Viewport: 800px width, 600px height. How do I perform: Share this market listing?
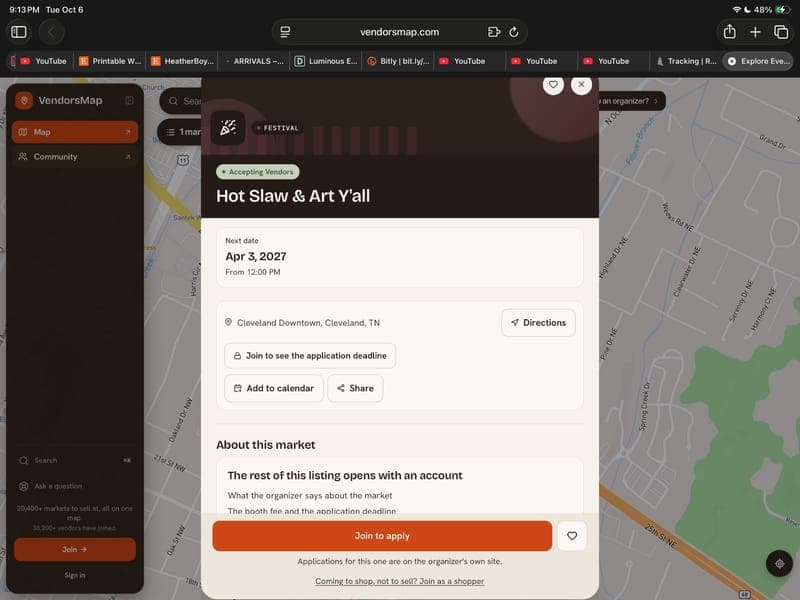click(355, 388)
